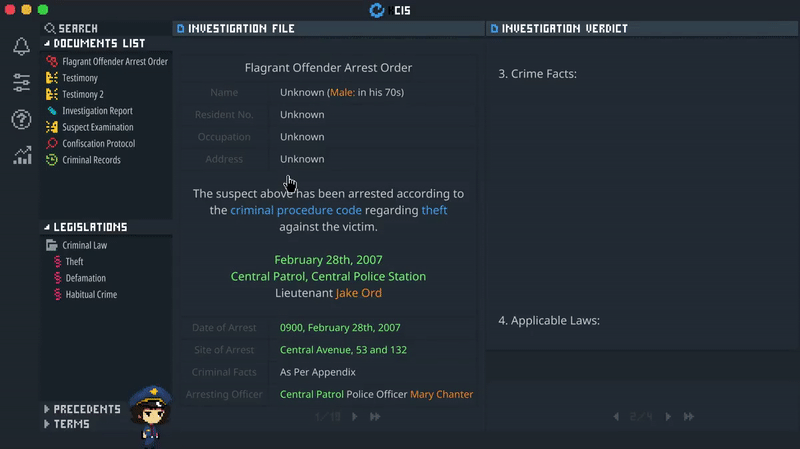The width and height of the screenshot is (800, 449).
Task: Go to next investigation file page
Action: pos(354,416)
